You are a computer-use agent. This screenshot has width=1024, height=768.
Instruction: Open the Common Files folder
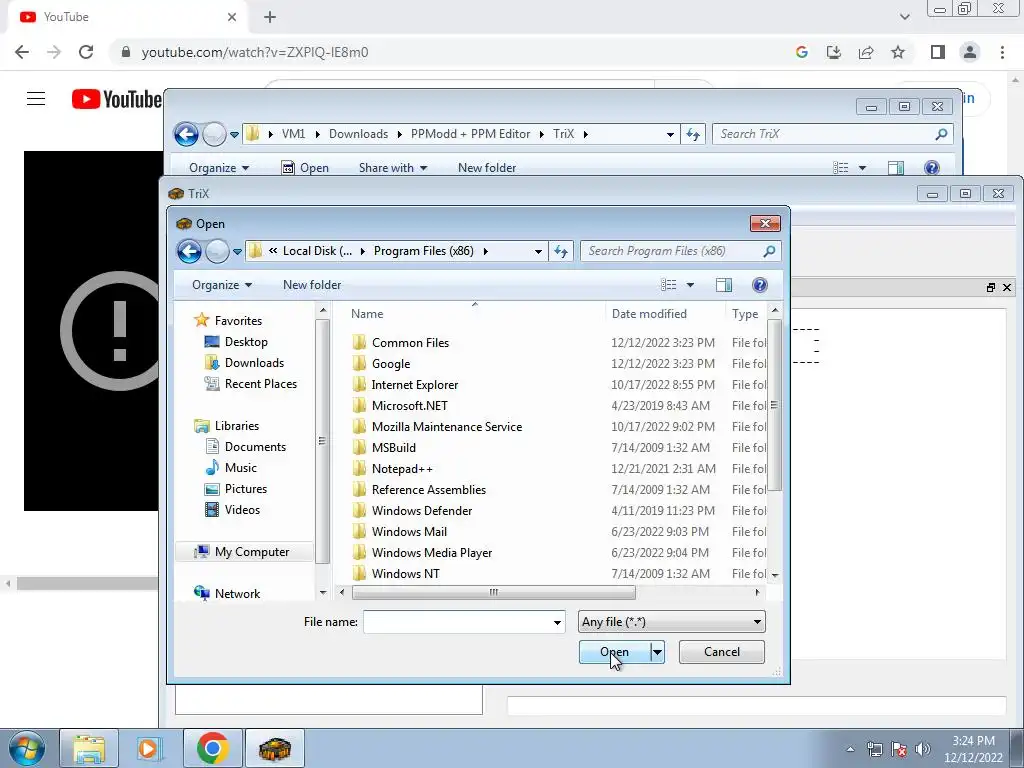pyautogui.click(x=410, y=343)
